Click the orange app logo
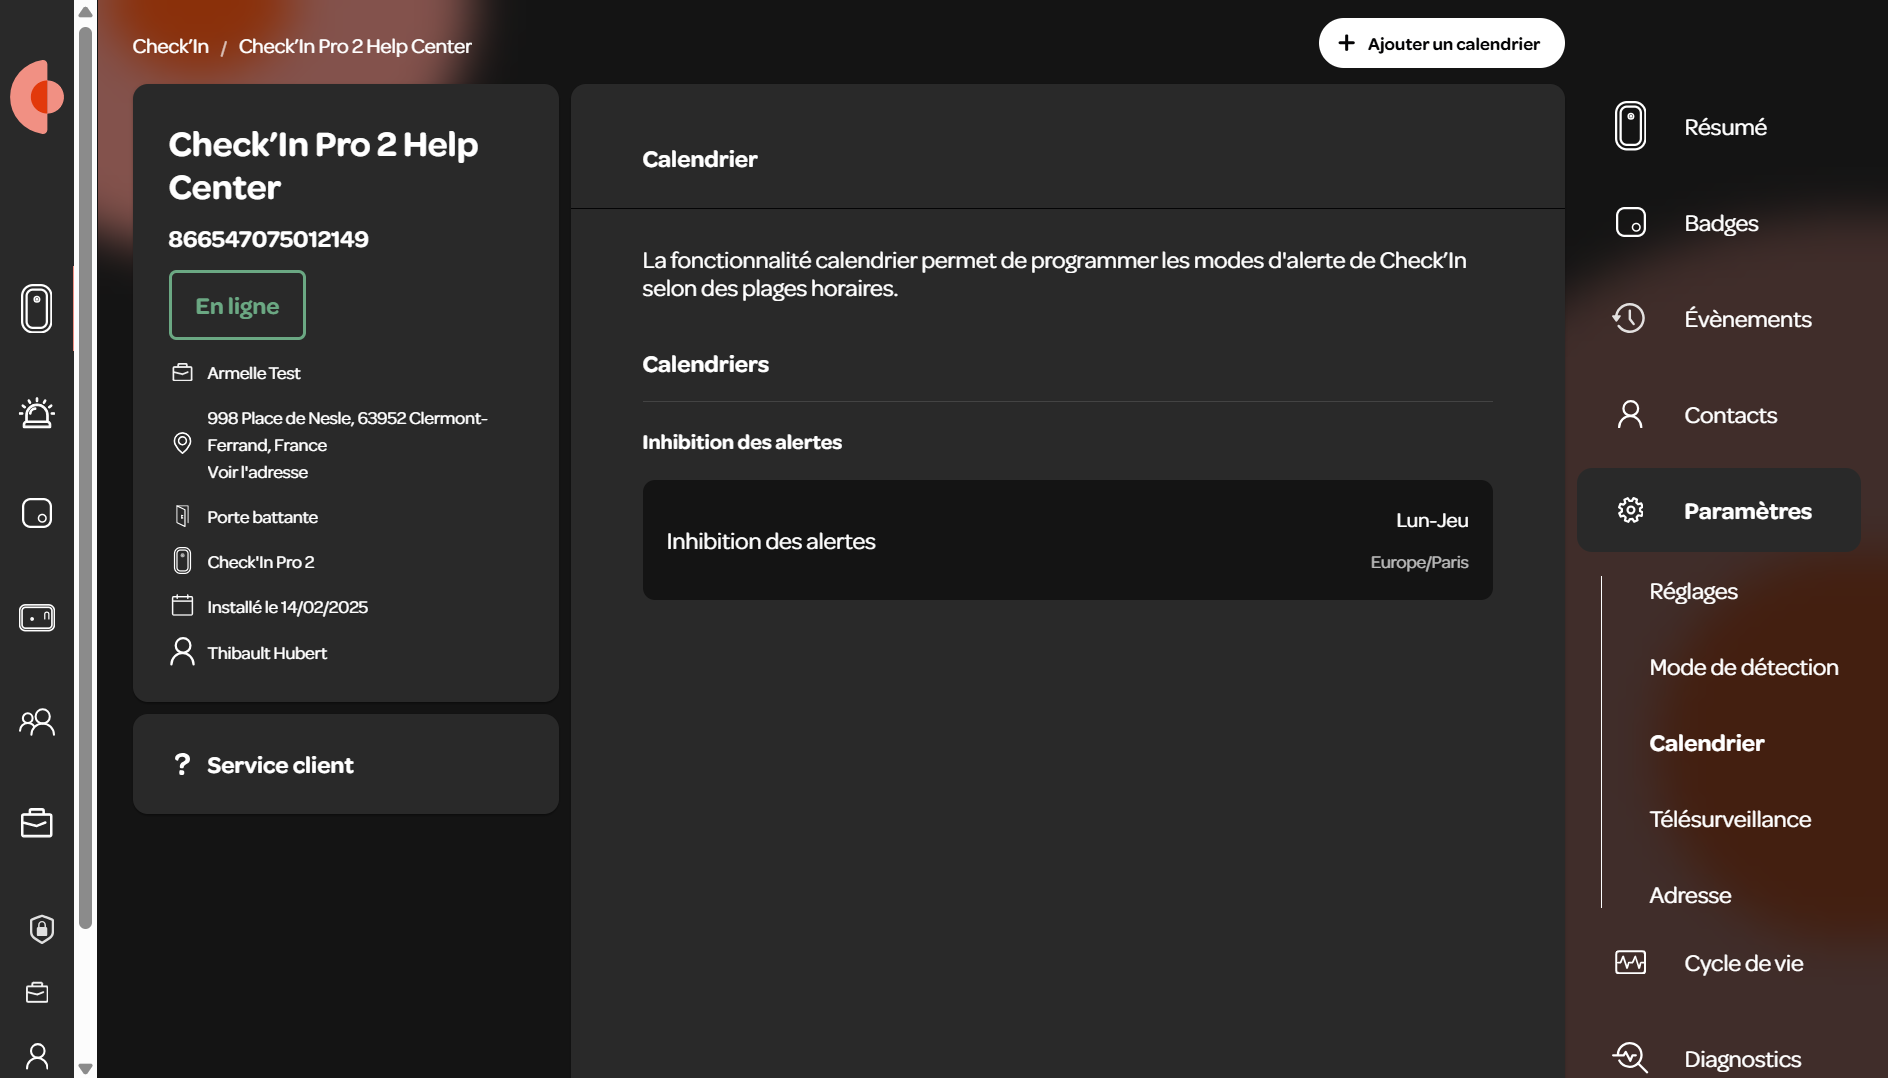This screenshot has width=1888, height=1078. pyautogui.click(x=38, y=97)
